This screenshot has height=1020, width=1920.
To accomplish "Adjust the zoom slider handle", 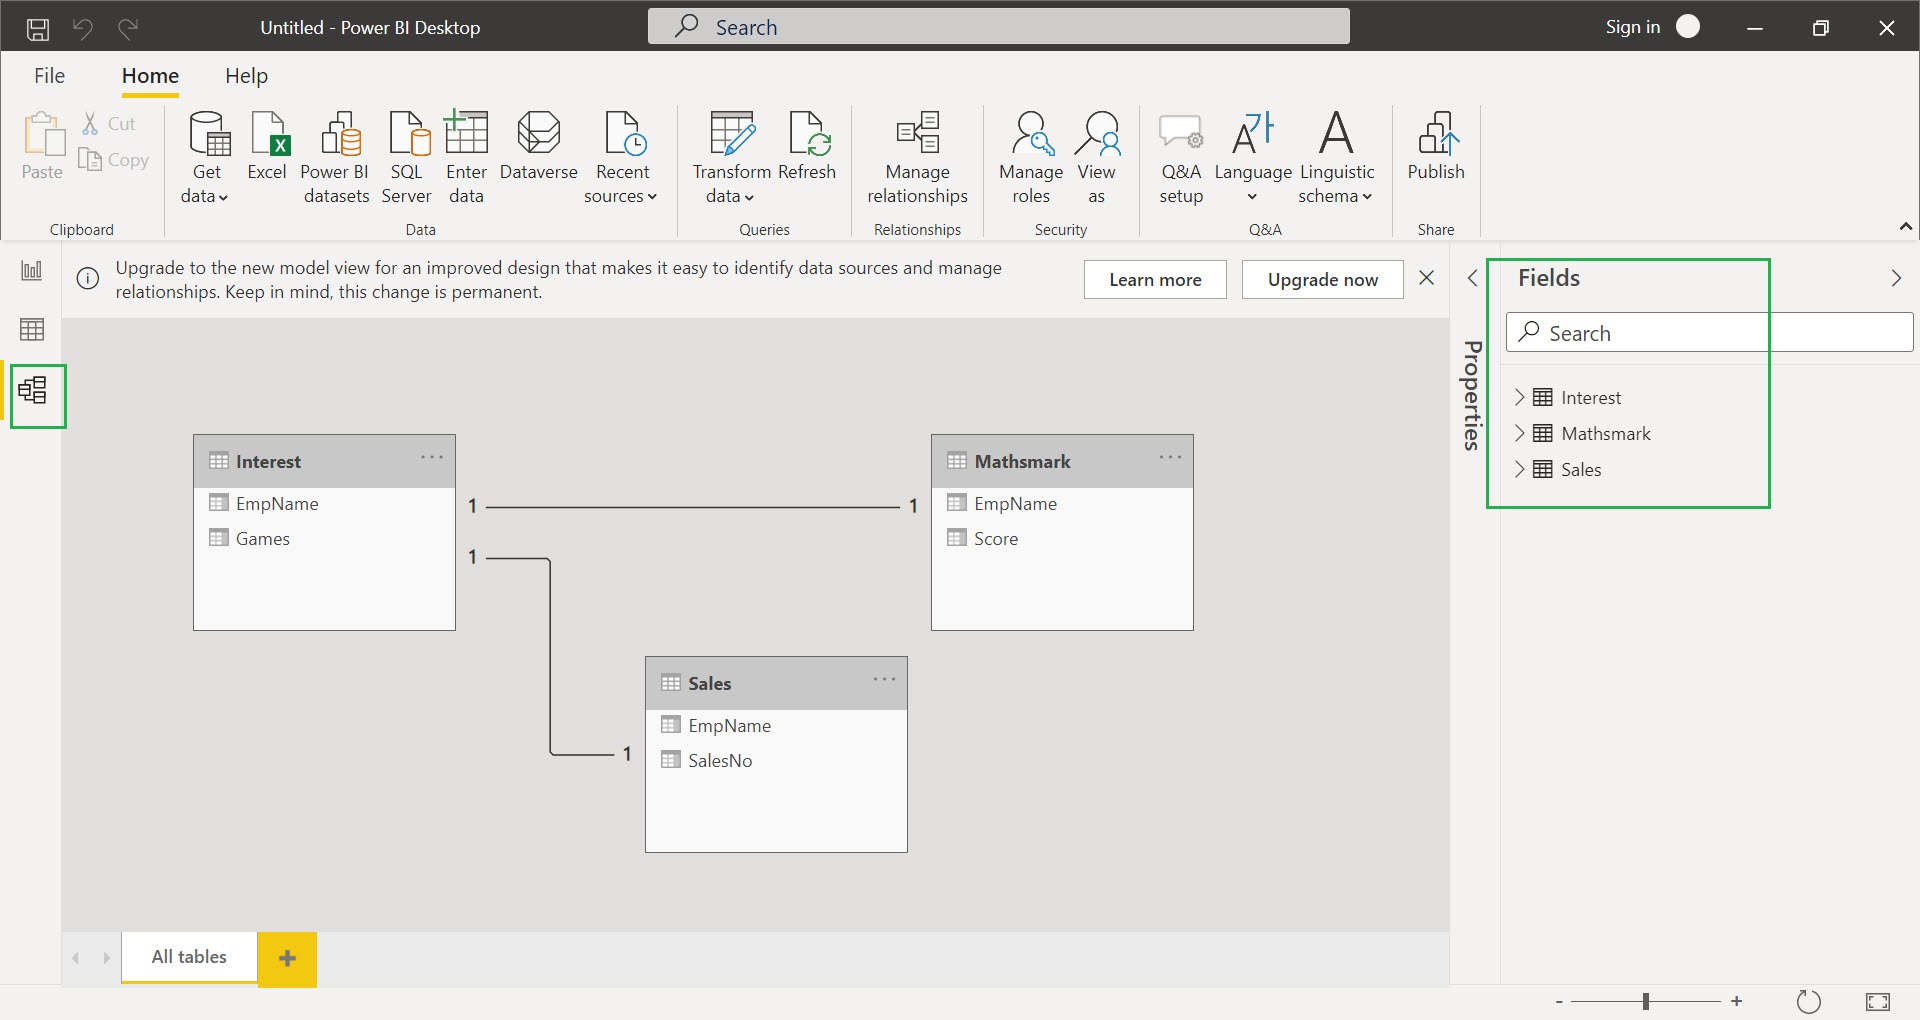I will point(1645,1001).
